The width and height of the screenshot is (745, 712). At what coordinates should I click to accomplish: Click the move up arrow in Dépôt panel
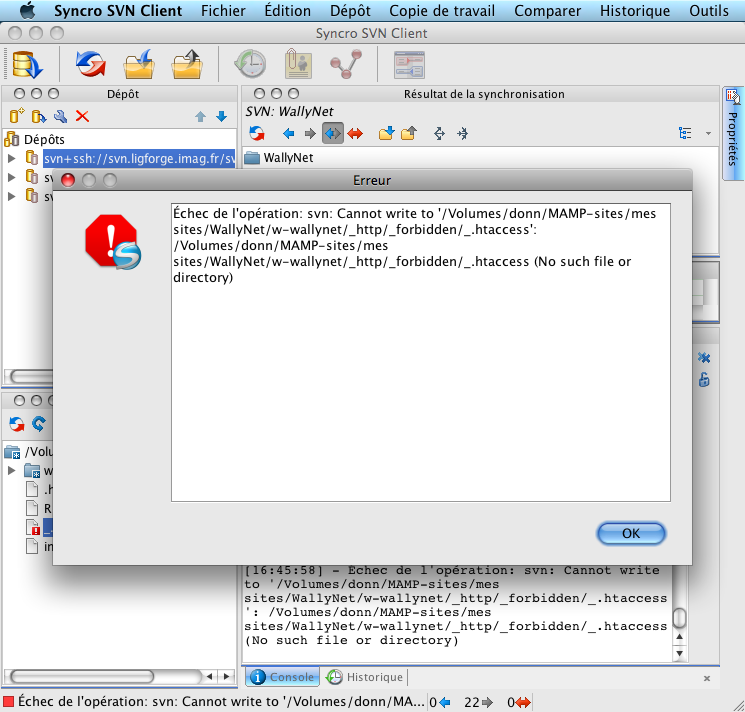point(201,116)
